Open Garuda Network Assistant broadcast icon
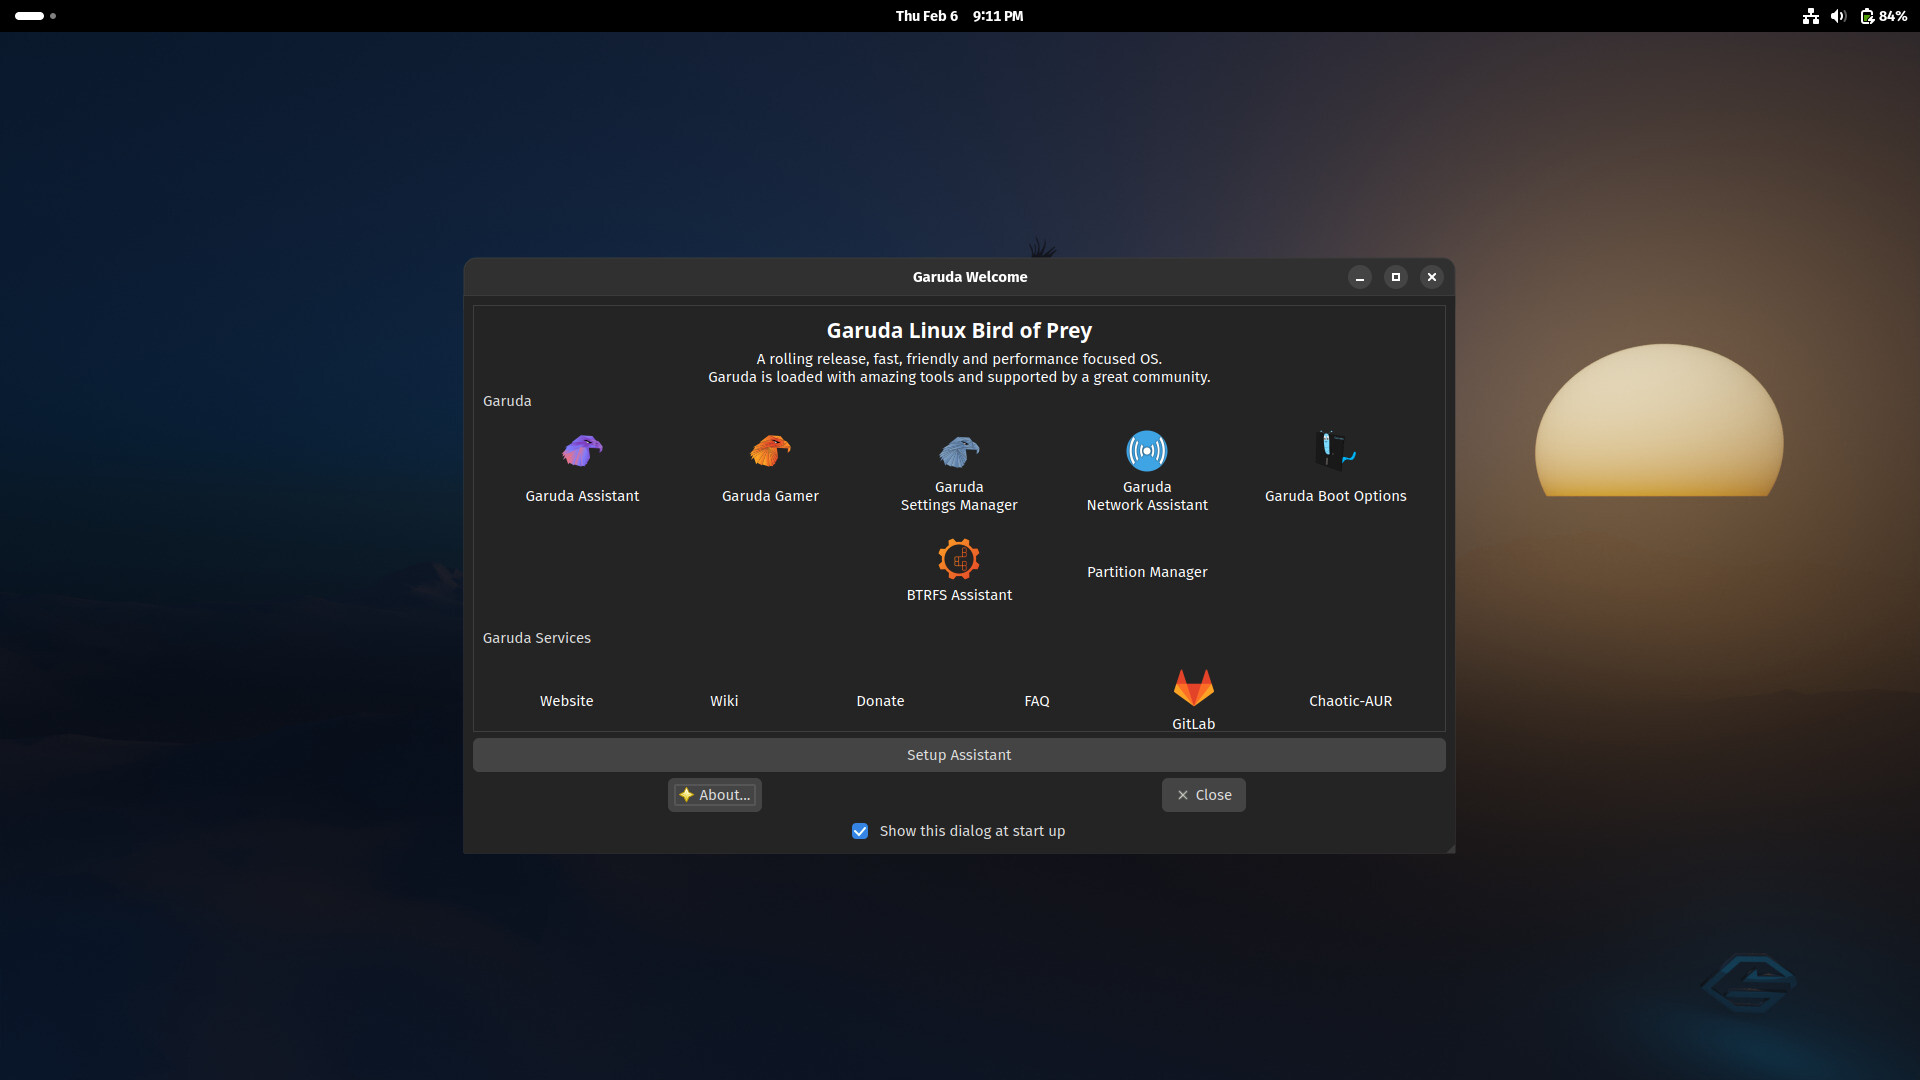The height and width of the screenshot is (1080, 1920). (x=1147, y=451)
